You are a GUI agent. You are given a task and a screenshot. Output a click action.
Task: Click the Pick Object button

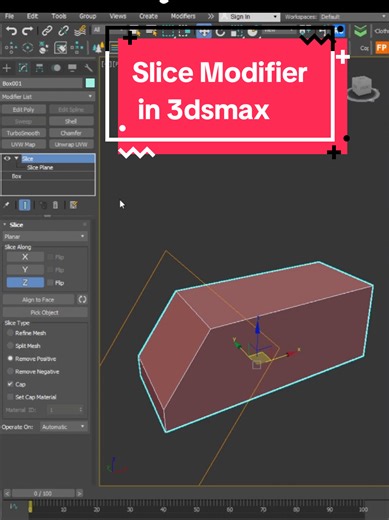point(45,312)
